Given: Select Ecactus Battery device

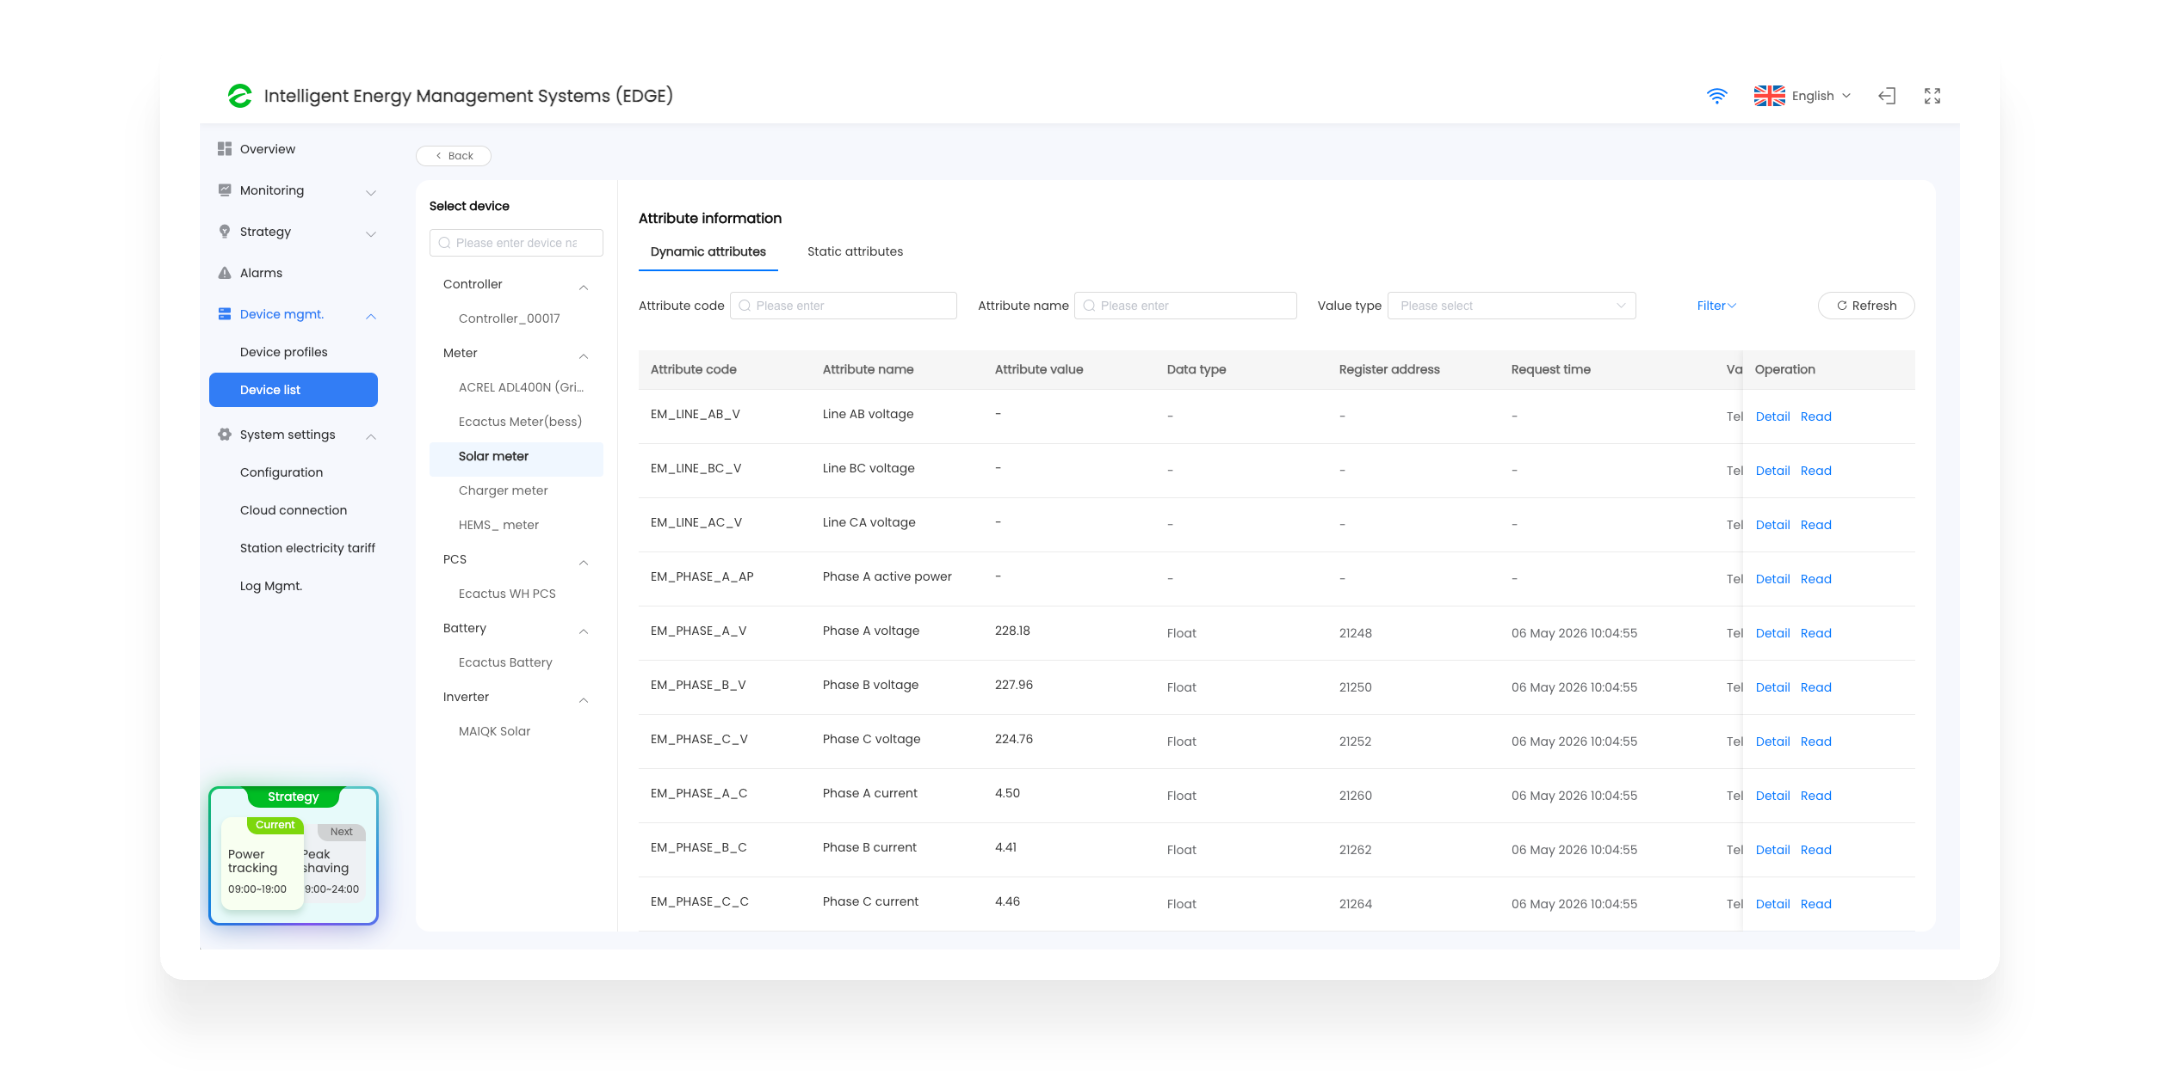Looking at the screenshot, I should click(505, 663).
